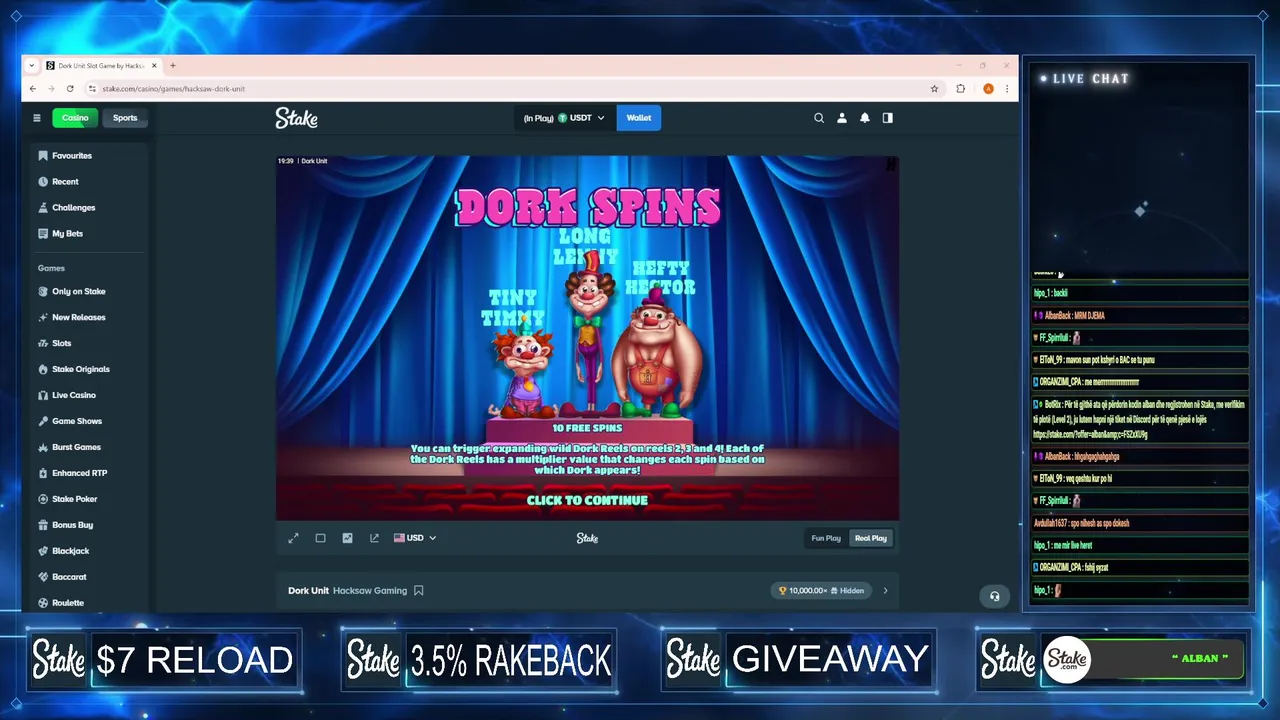Toggle the chat sidebar panel icon
The image size is (1280, 720).
click(x=887, y=118)
